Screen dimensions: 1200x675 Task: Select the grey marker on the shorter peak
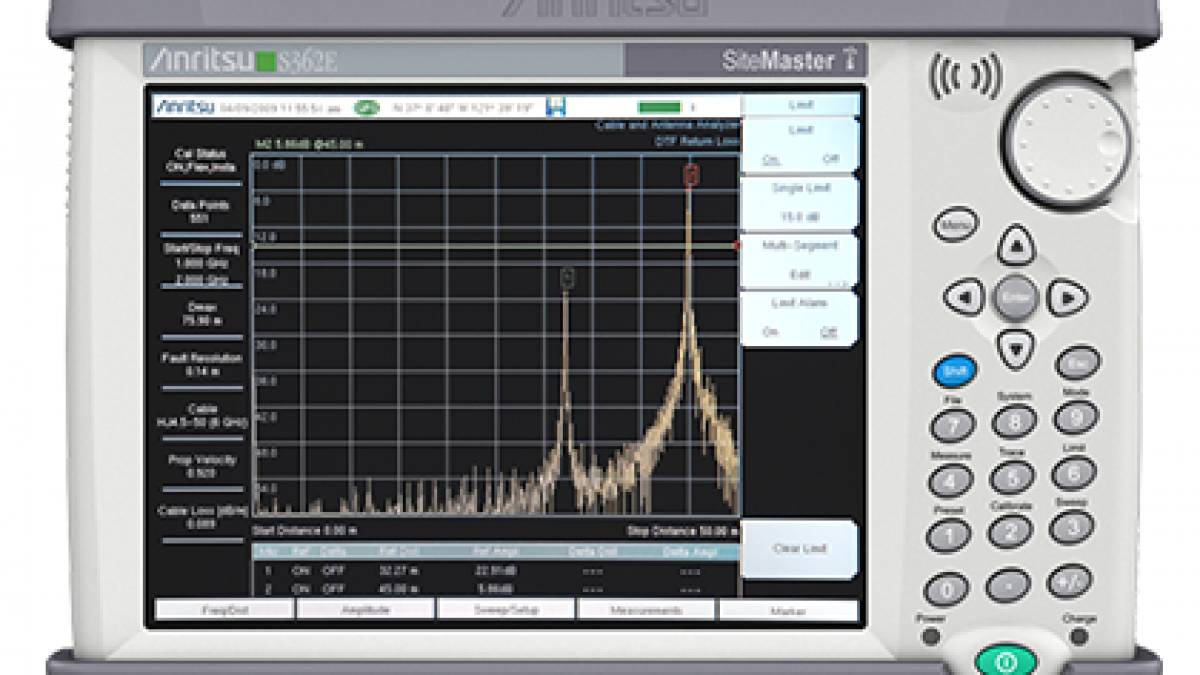[567, 277]
